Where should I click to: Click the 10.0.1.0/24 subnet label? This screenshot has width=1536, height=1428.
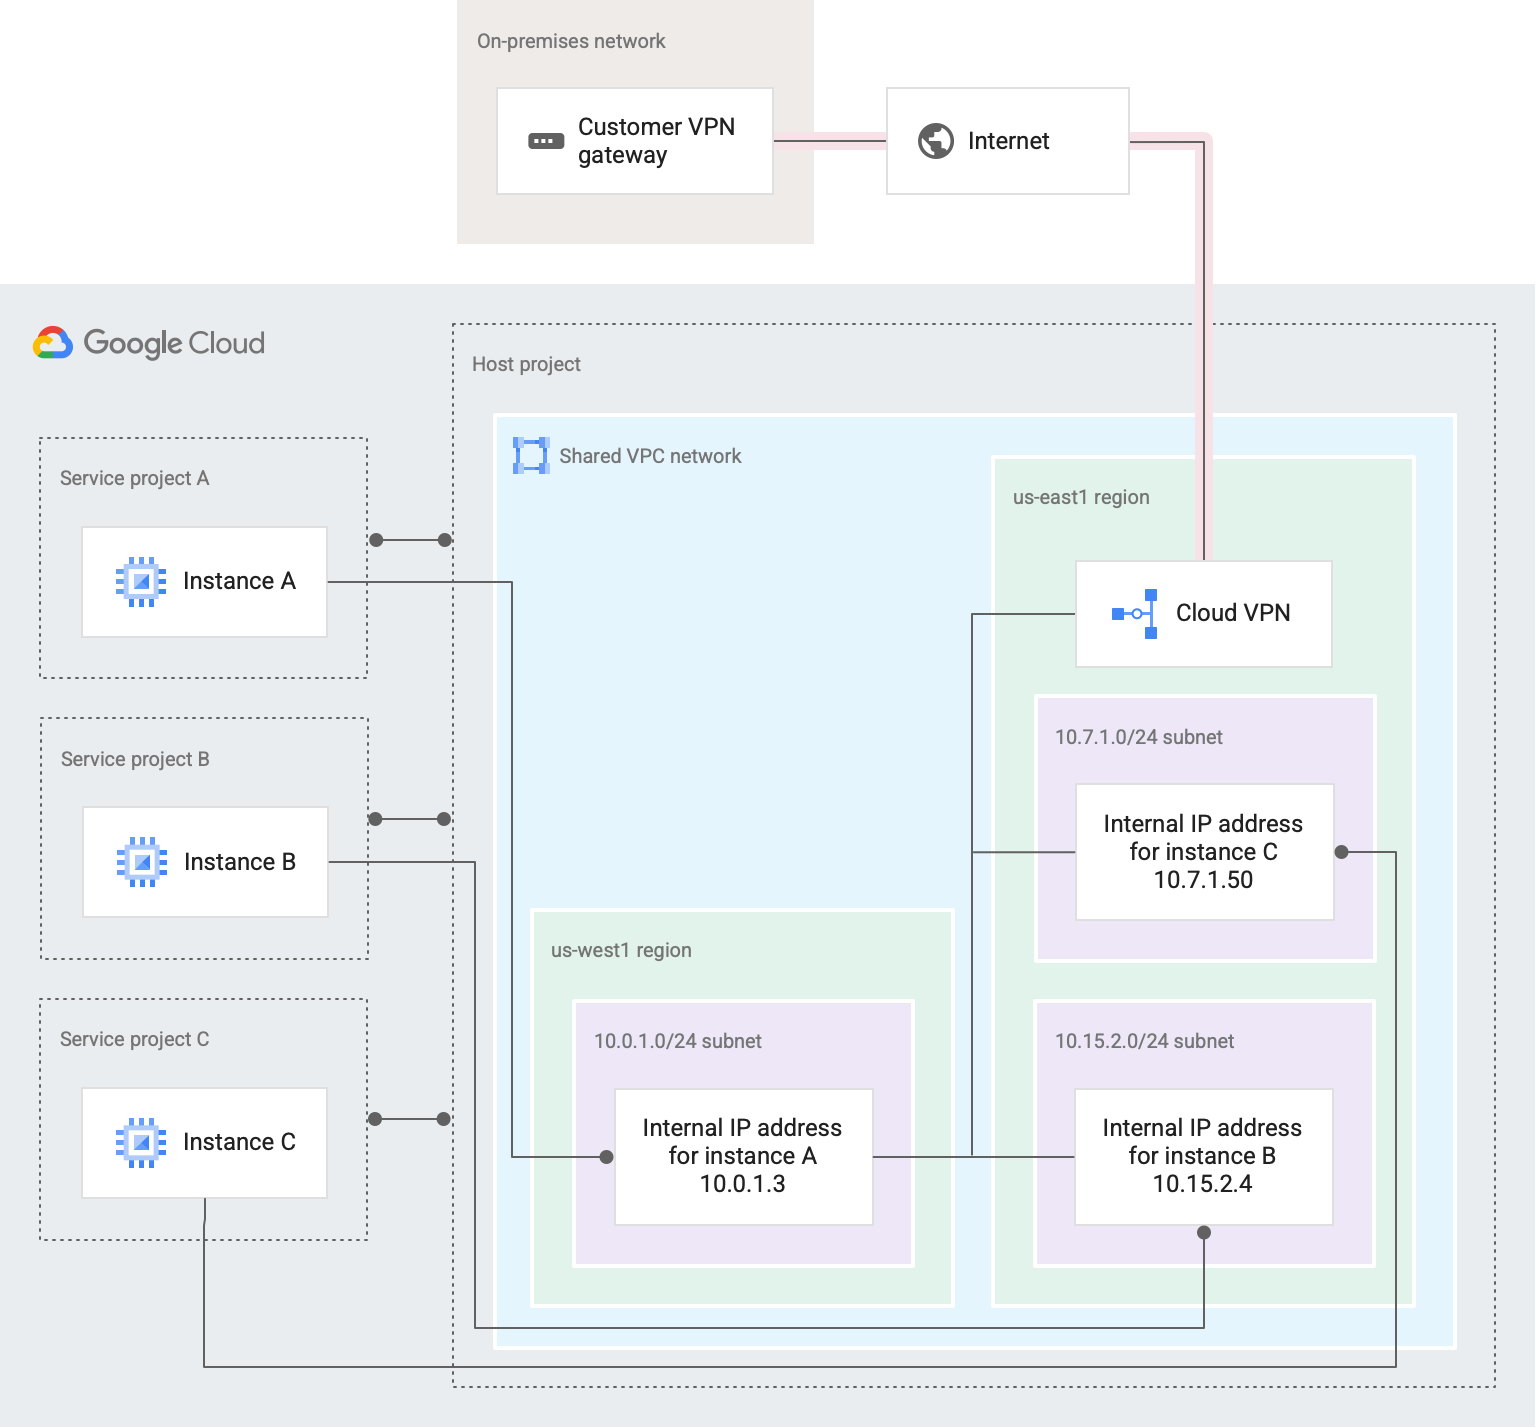coord(677,1041)
